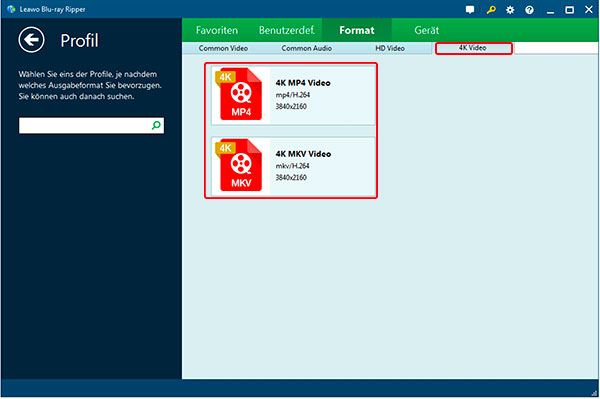Select the 4K Video sub-tab

pos(473,48)
